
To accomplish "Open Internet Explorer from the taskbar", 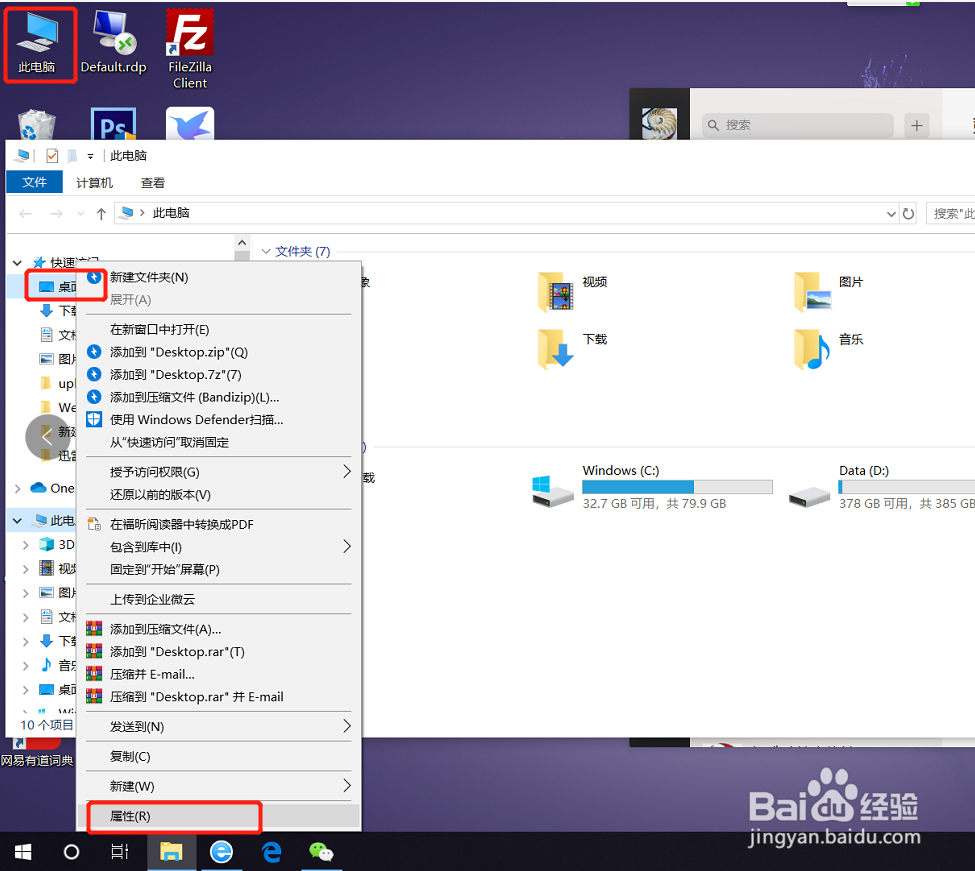I will tap(221, 852).
